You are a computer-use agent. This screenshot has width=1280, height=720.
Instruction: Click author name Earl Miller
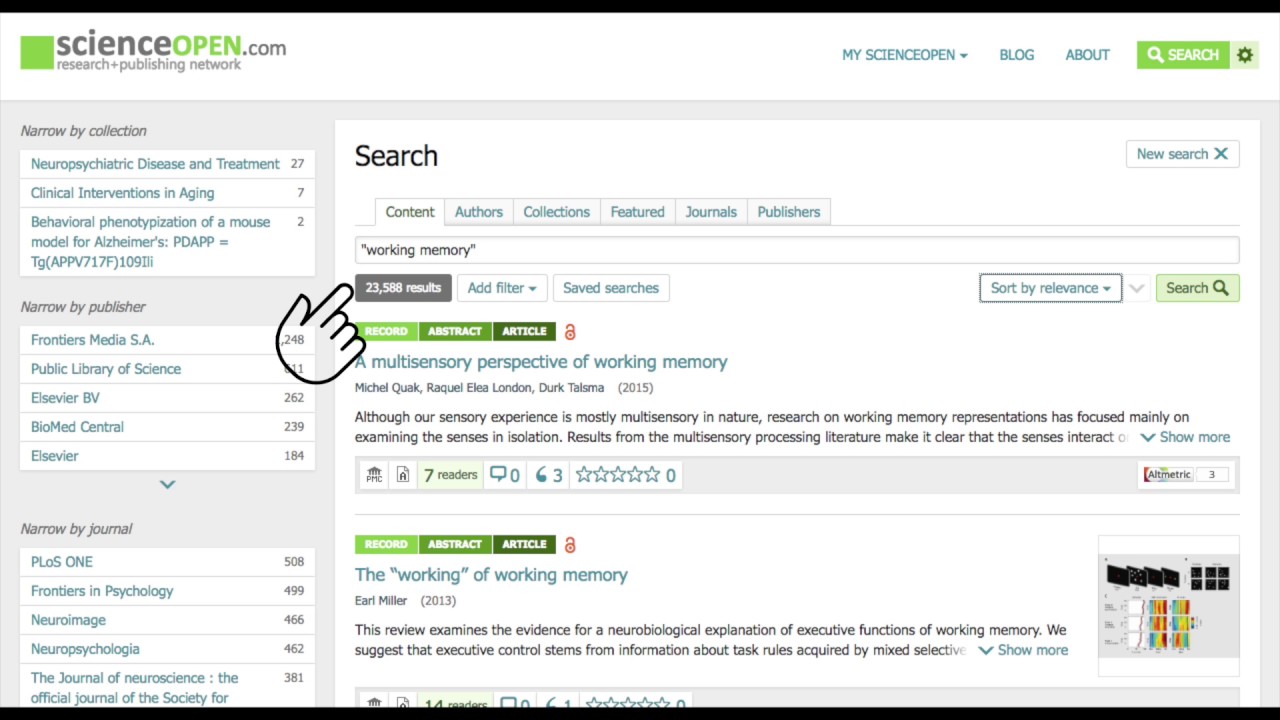point(381,601)
